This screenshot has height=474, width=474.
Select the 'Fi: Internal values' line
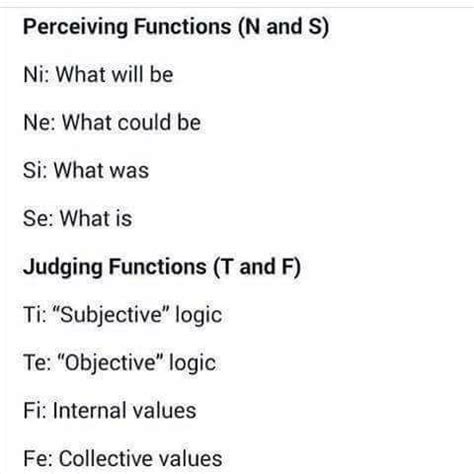110,410
